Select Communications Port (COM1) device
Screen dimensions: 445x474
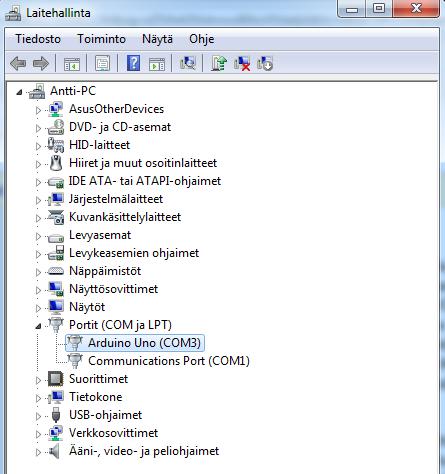(169, 361)
